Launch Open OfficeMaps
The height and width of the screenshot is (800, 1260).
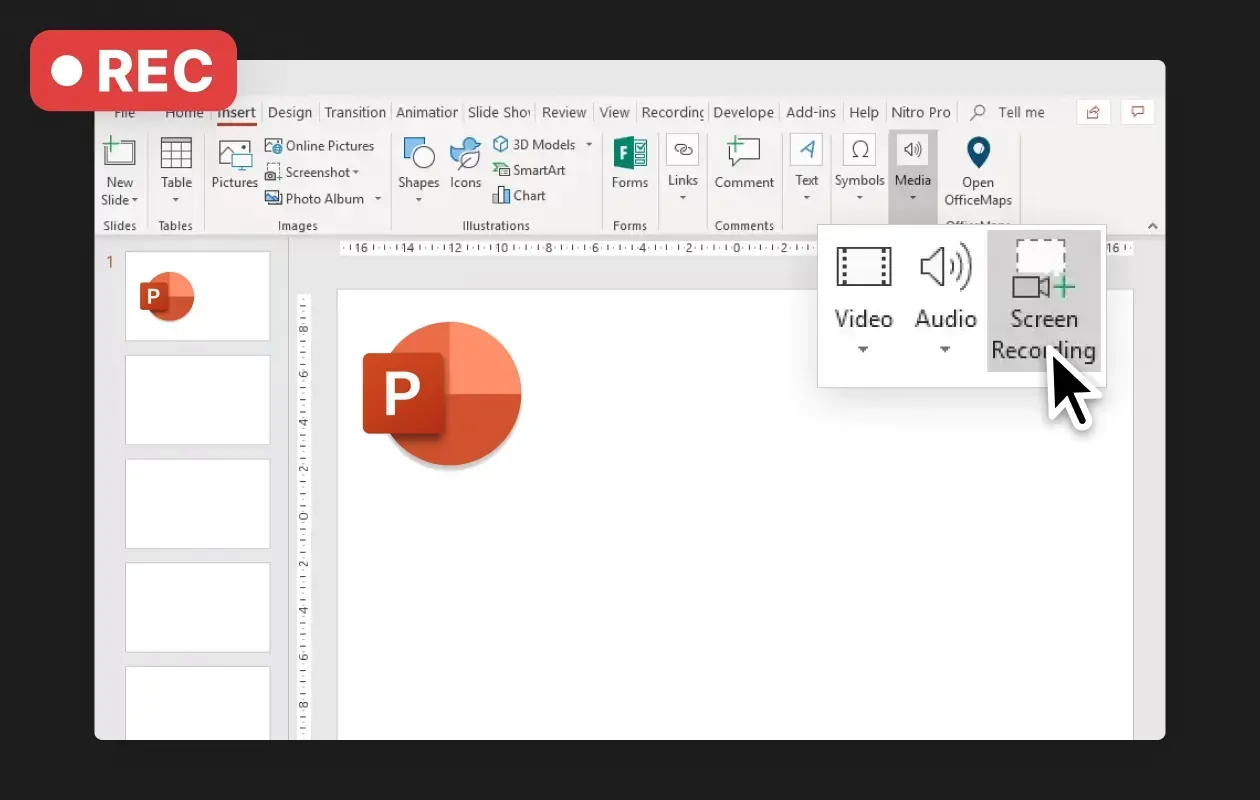pyautogui.click(x=978, y=170)
